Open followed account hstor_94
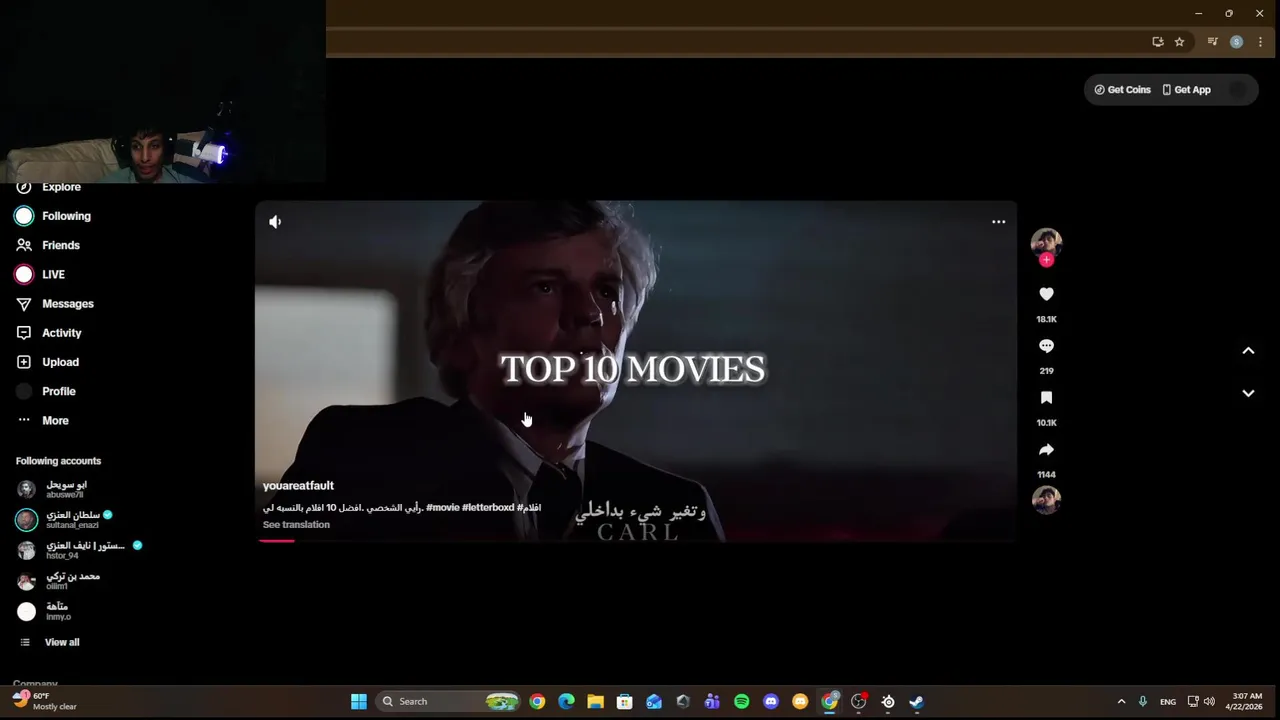1280x720 pixels. coord(80,550)
